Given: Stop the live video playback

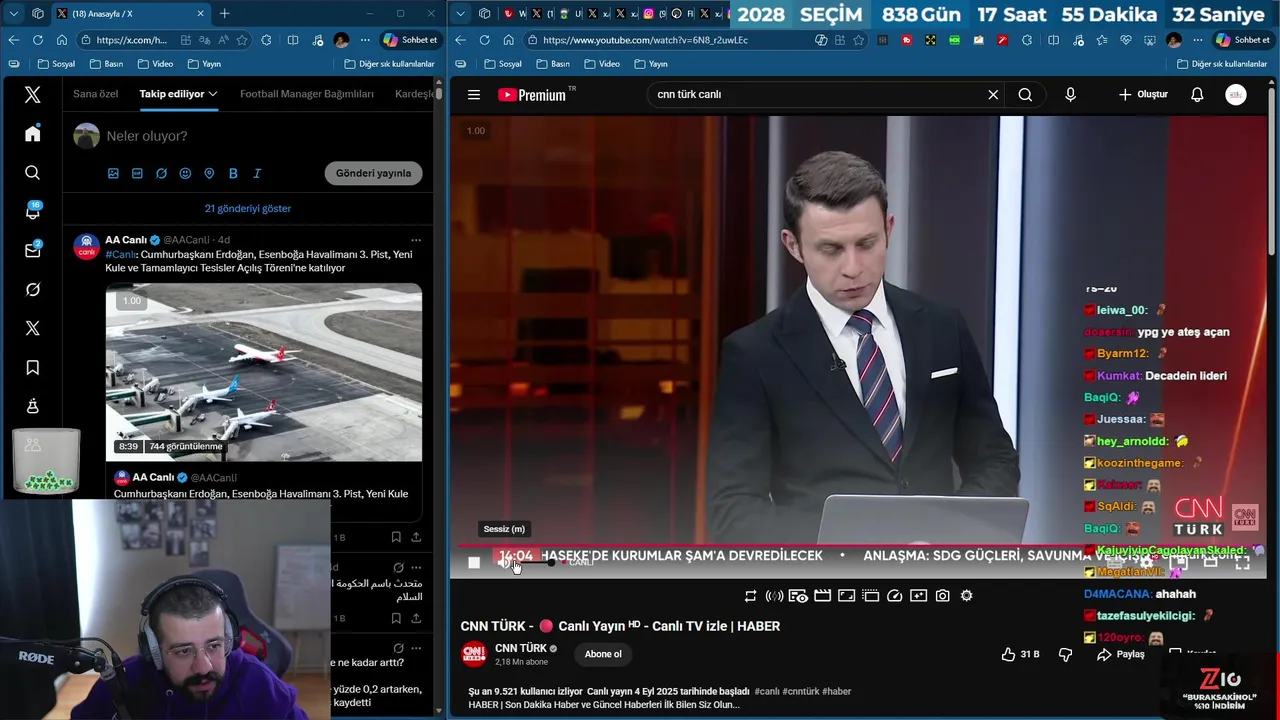Looking at the screenshot, I should point(474,562).
